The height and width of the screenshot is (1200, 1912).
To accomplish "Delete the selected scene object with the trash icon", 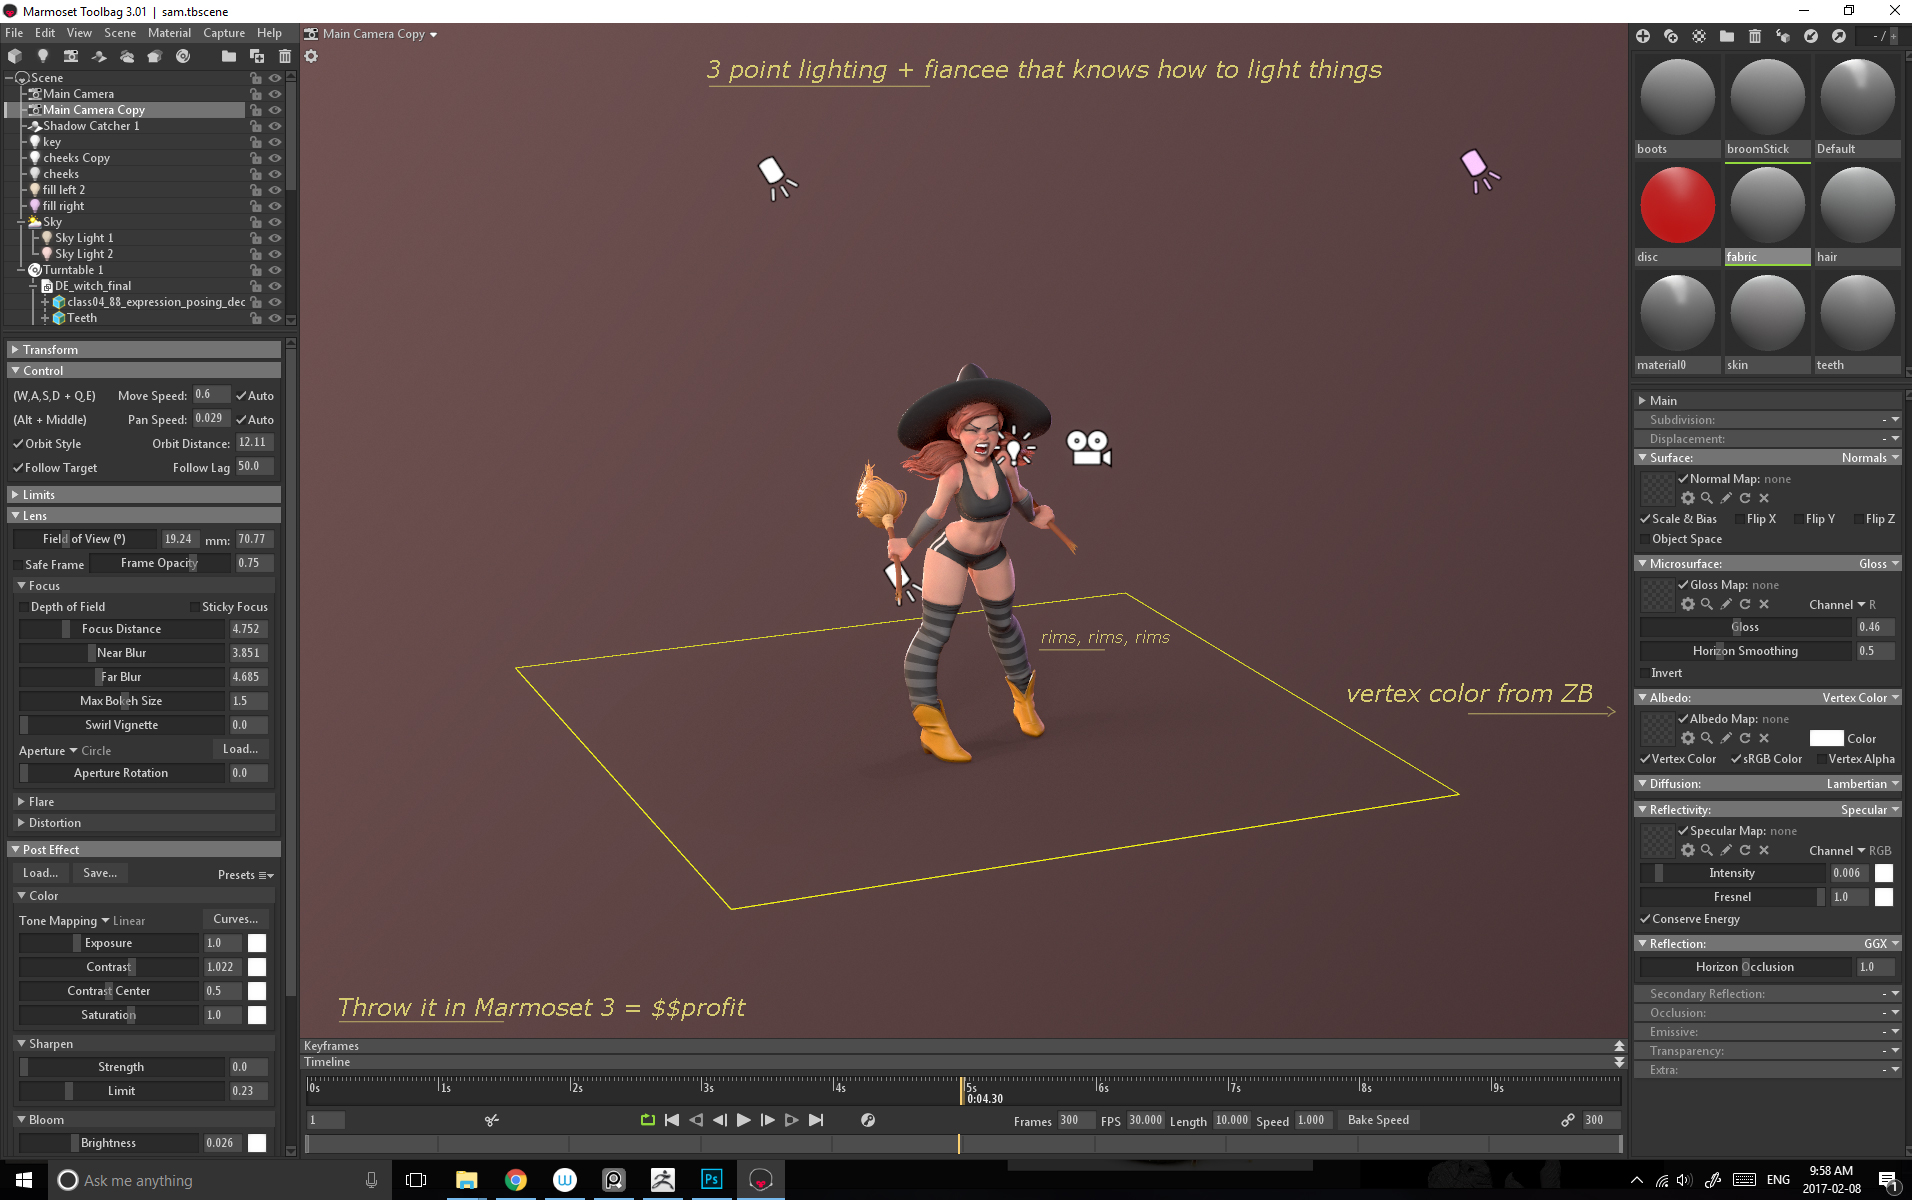I will pos(285,56).
